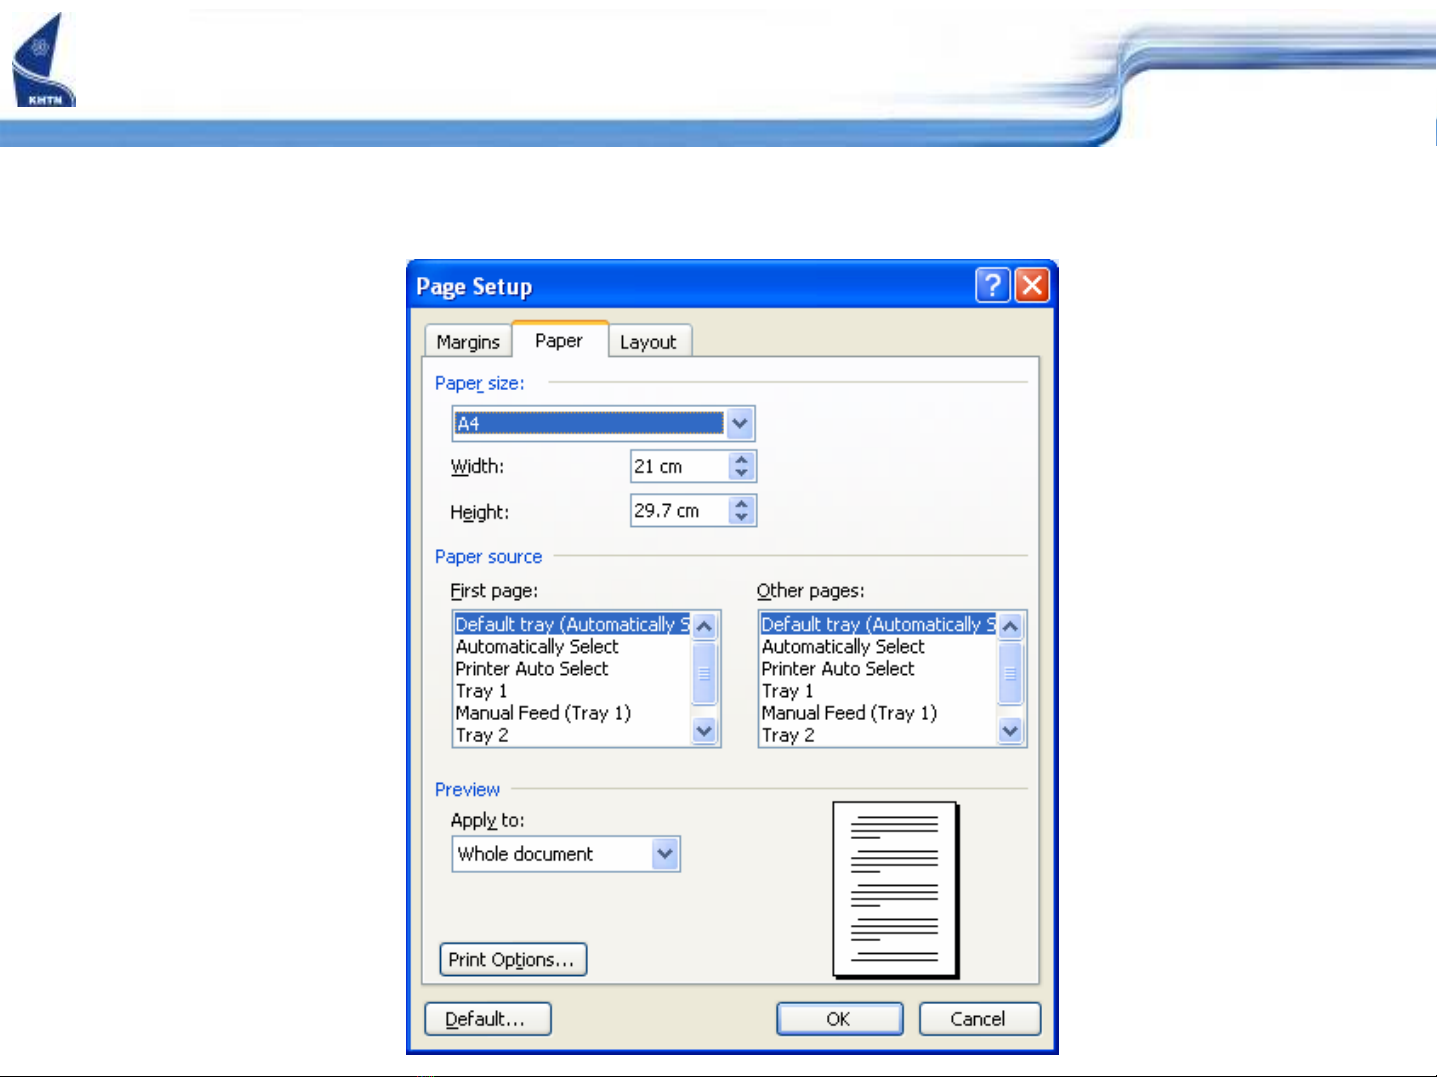Expand the Apply to dropdown

665,854
